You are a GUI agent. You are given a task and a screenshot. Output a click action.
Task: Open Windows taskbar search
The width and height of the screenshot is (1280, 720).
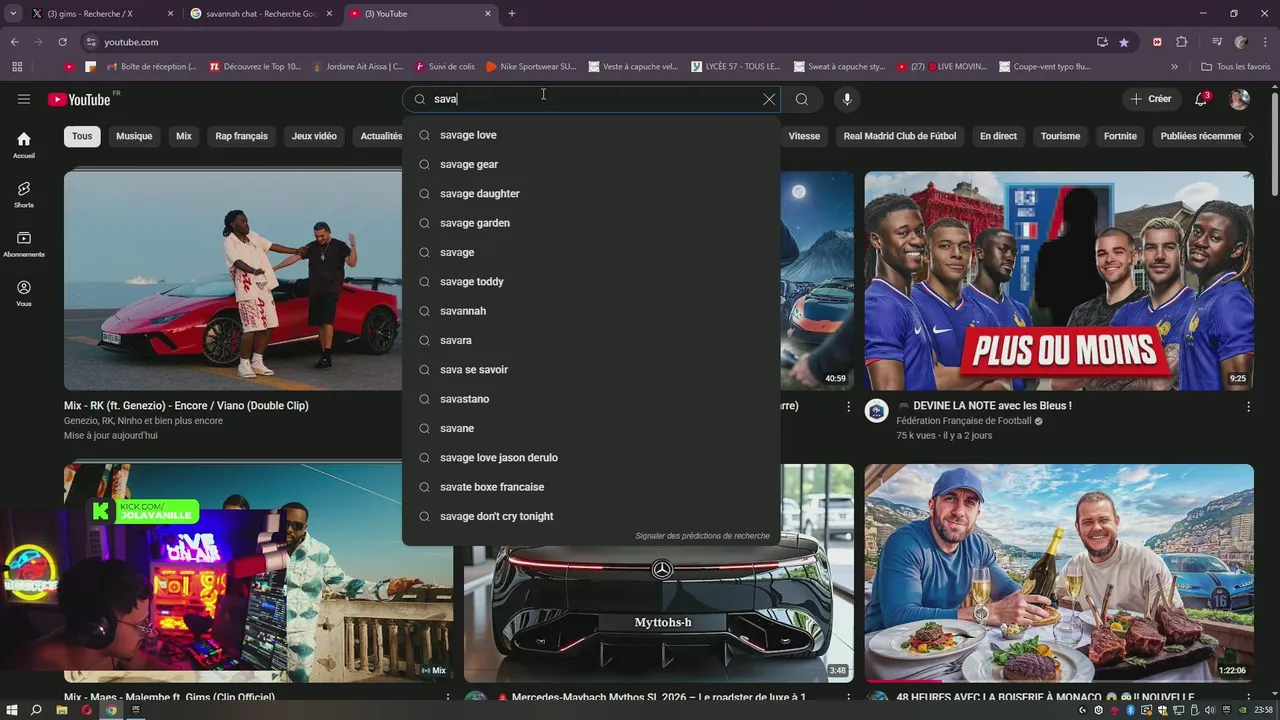pos(36,710)
